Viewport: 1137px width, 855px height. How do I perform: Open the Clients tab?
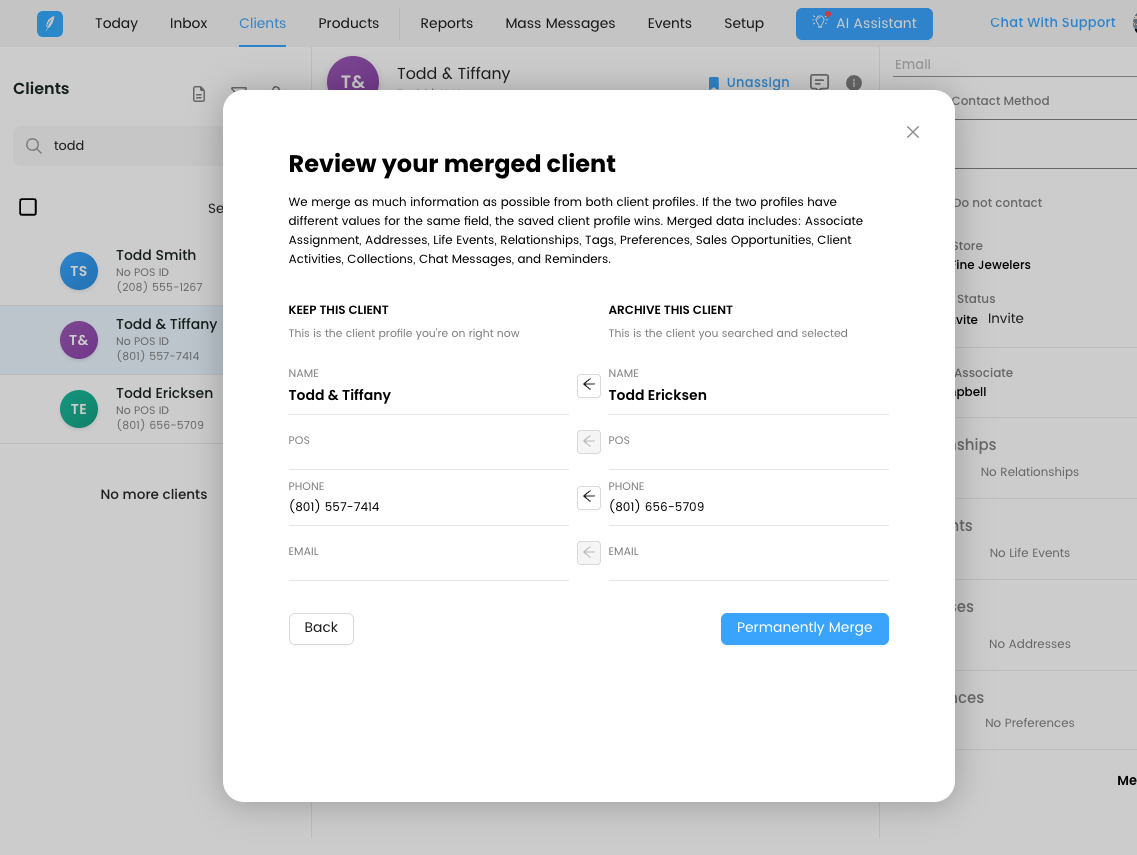pyautogui.click(x=262, y=23)
